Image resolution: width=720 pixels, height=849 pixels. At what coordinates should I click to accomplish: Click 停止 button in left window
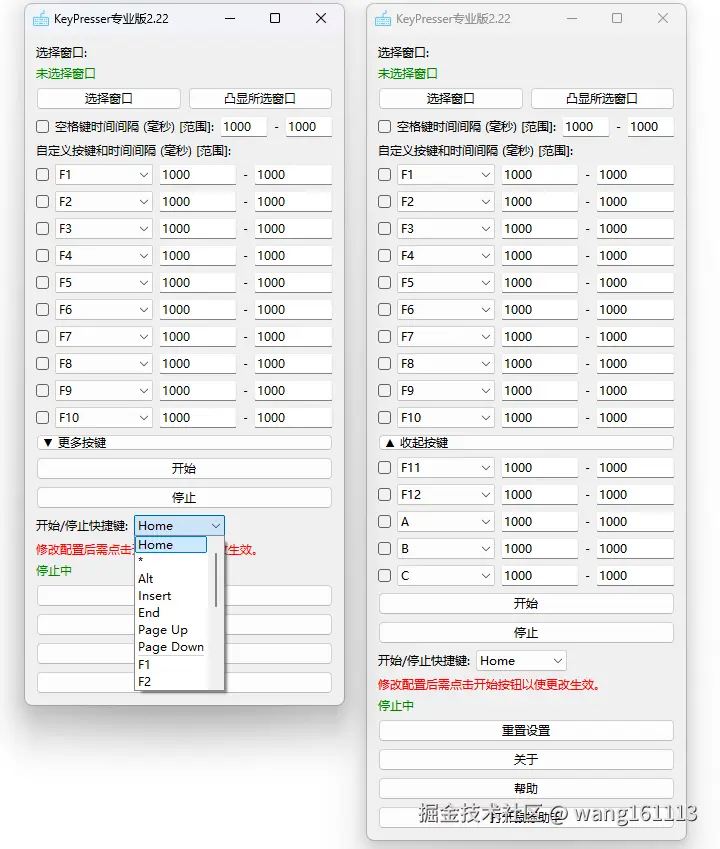click(x=184, y=498)
